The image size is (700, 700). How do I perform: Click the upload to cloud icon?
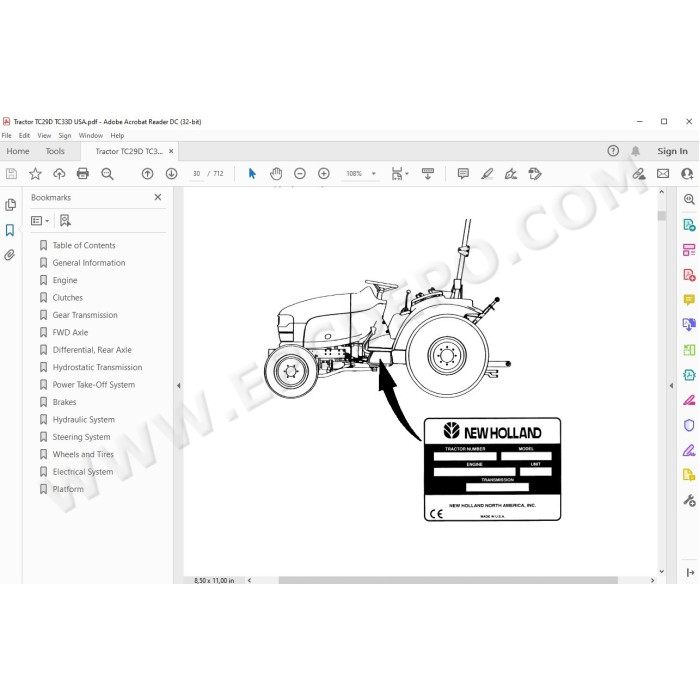point(59,174)
